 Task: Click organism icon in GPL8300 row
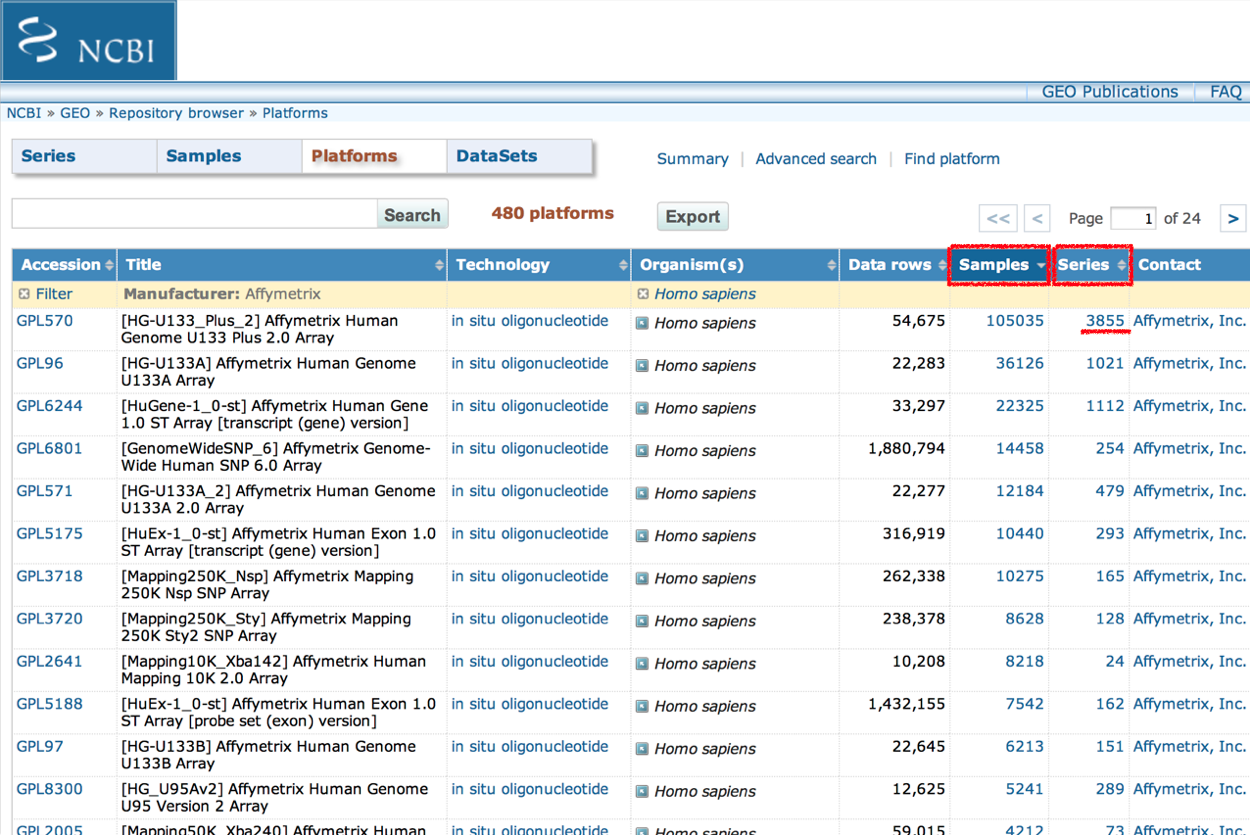pos(643,791)
